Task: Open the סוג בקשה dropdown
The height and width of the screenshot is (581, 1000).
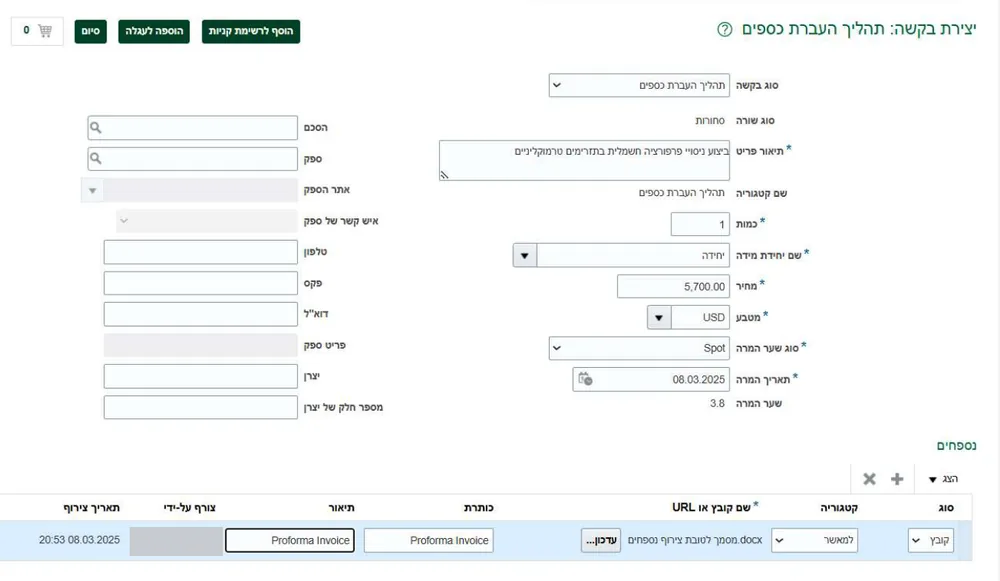Action: 639,85
